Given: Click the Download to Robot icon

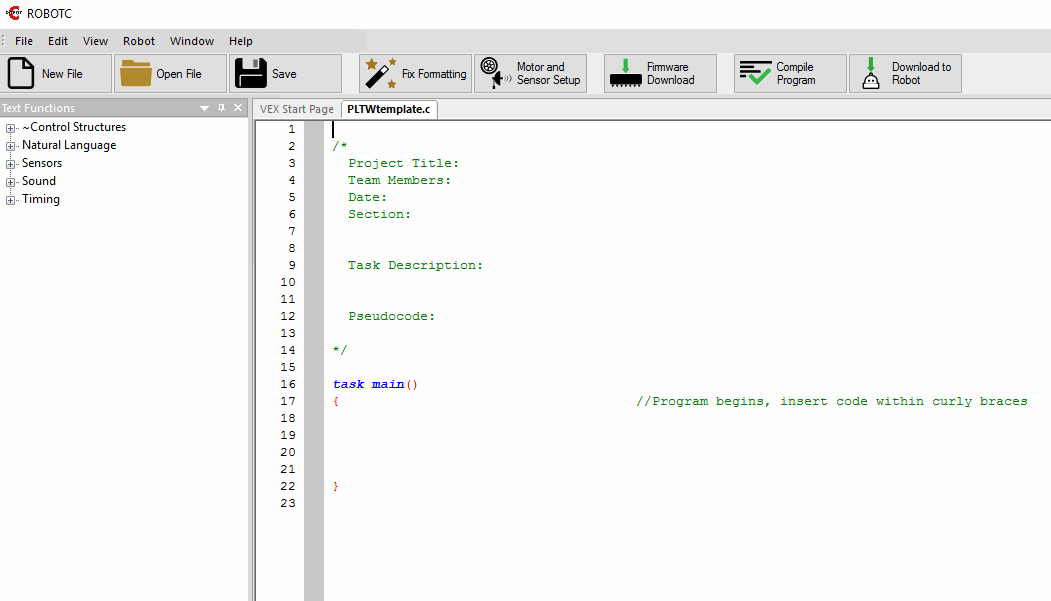Looking at the screenshot, I should click(871, 74).
